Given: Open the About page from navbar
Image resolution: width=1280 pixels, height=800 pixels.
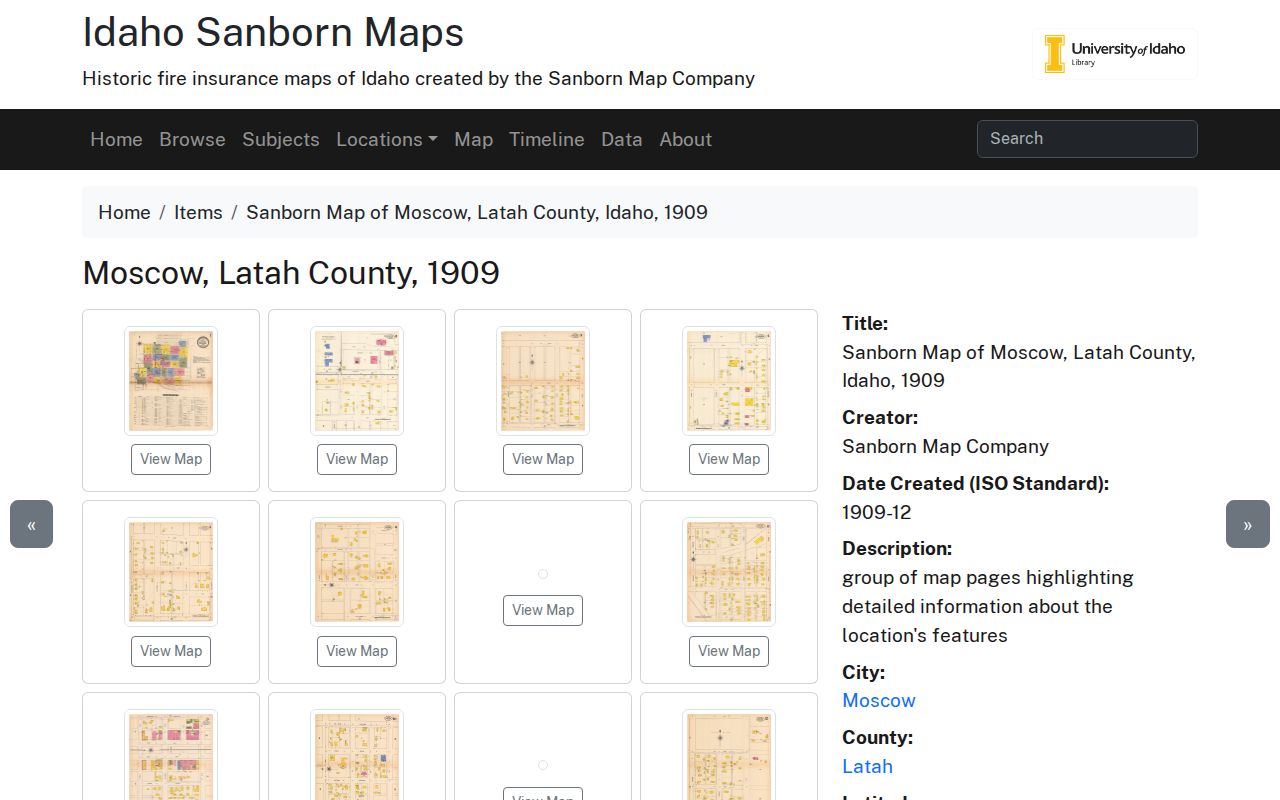Looking at the screenshot, I should tap(686, 139).
